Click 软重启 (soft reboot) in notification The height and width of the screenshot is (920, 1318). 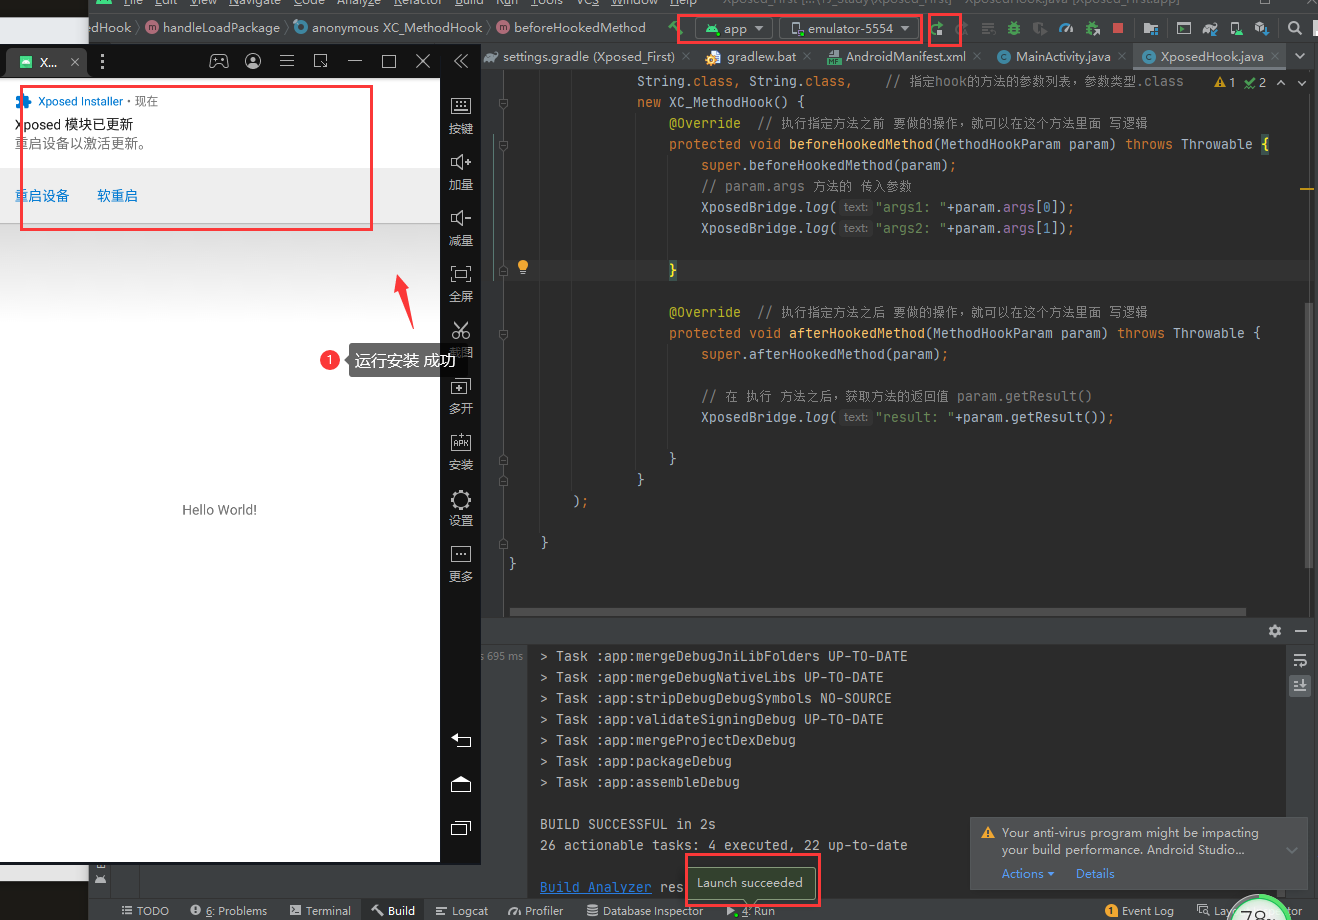[117, 196]
